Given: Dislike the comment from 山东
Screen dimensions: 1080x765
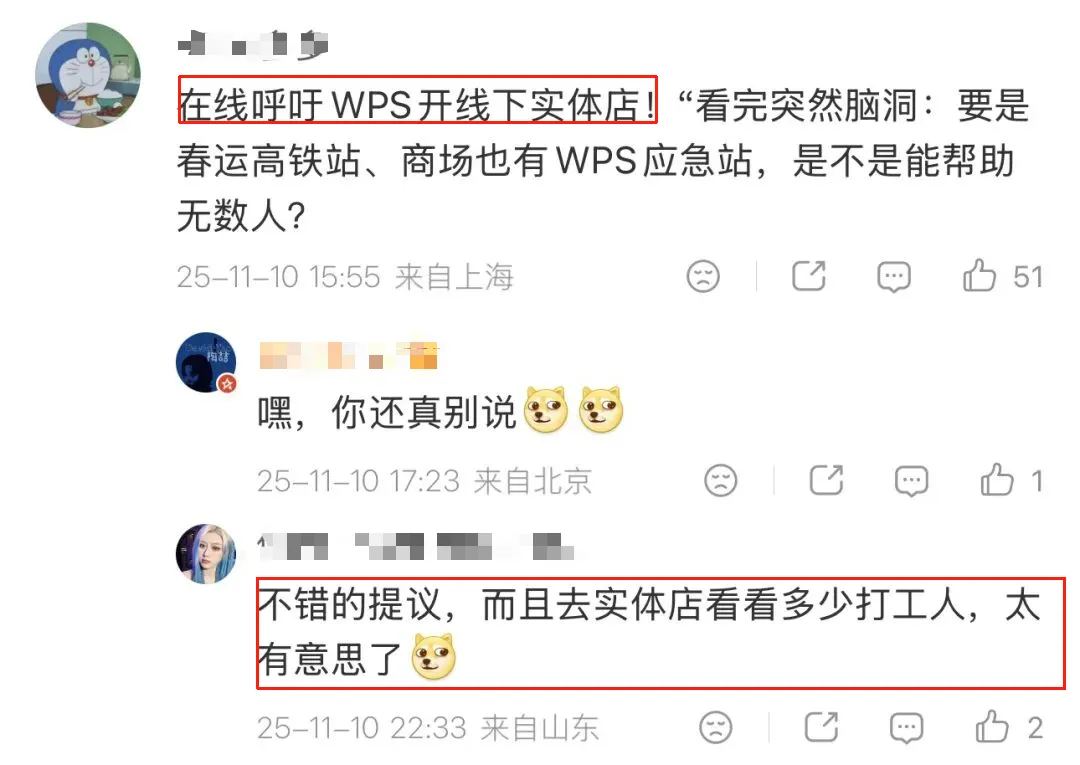Looking at the screenshot, I should point(716,727).
